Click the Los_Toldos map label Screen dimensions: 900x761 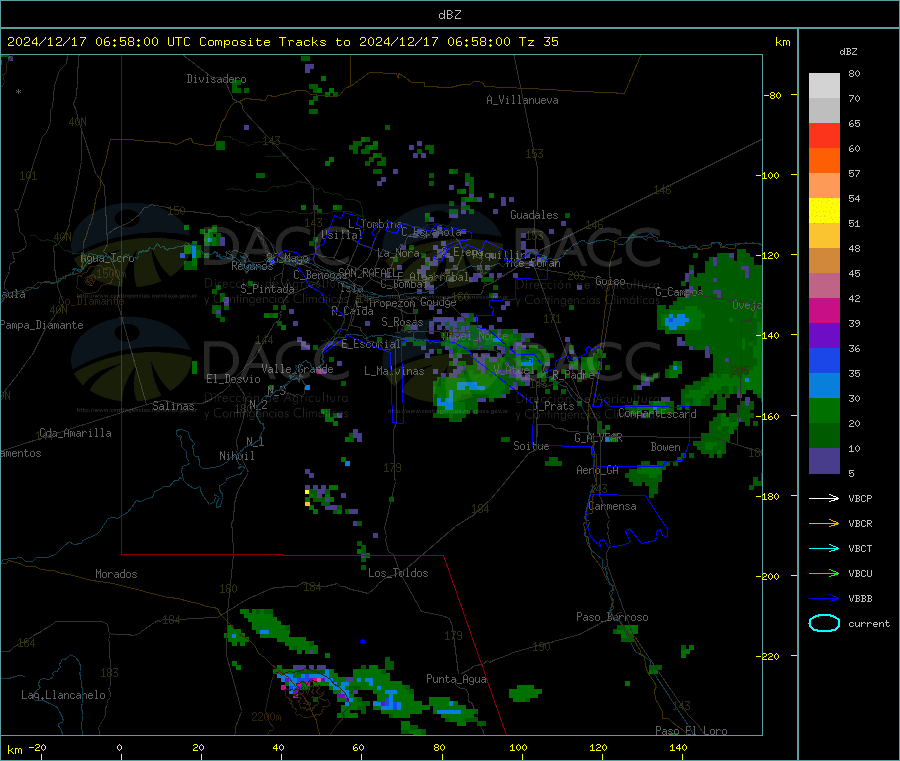point(398,573)
